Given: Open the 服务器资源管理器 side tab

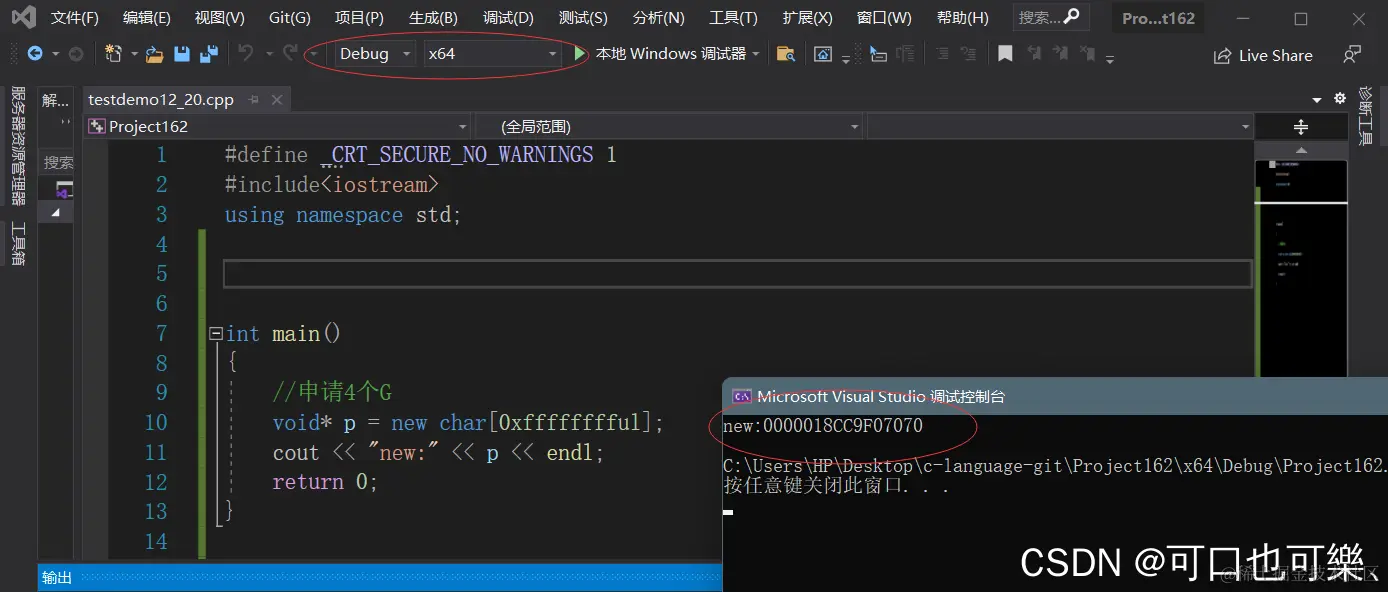Looking at the screenshot, I should pyautogui.click(x=18, y=145).
